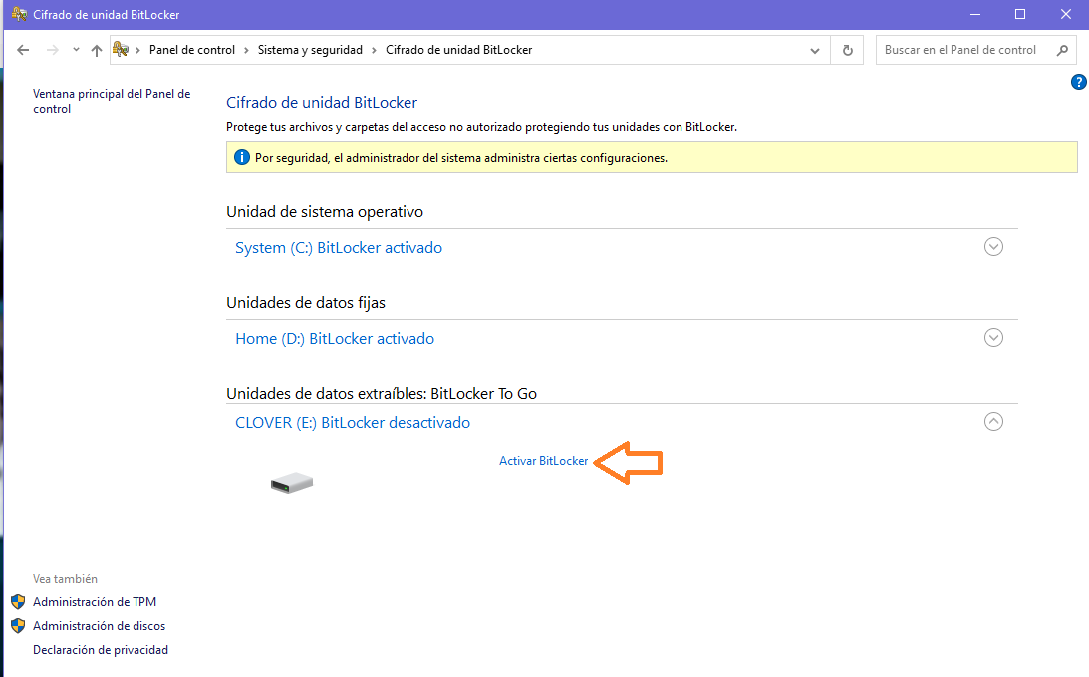Click breadcrumb chevron after 'Sistema y seguridad'

tap(374, 50)
